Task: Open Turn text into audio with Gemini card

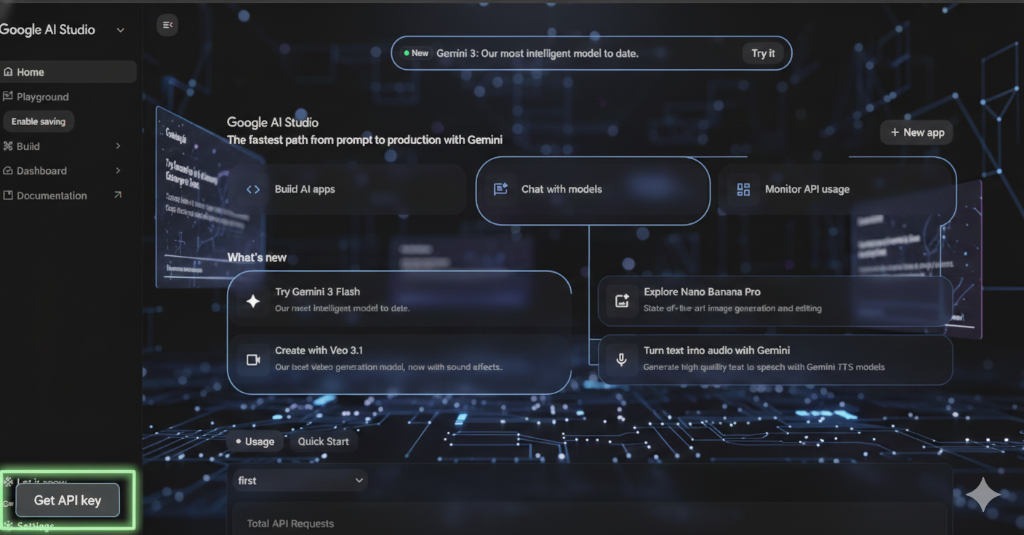Action: click(x=775, y=359)
